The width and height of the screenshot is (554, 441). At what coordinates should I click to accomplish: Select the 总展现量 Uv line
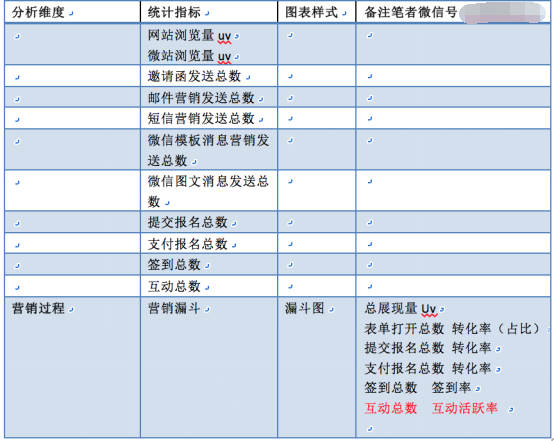(401, 308)
